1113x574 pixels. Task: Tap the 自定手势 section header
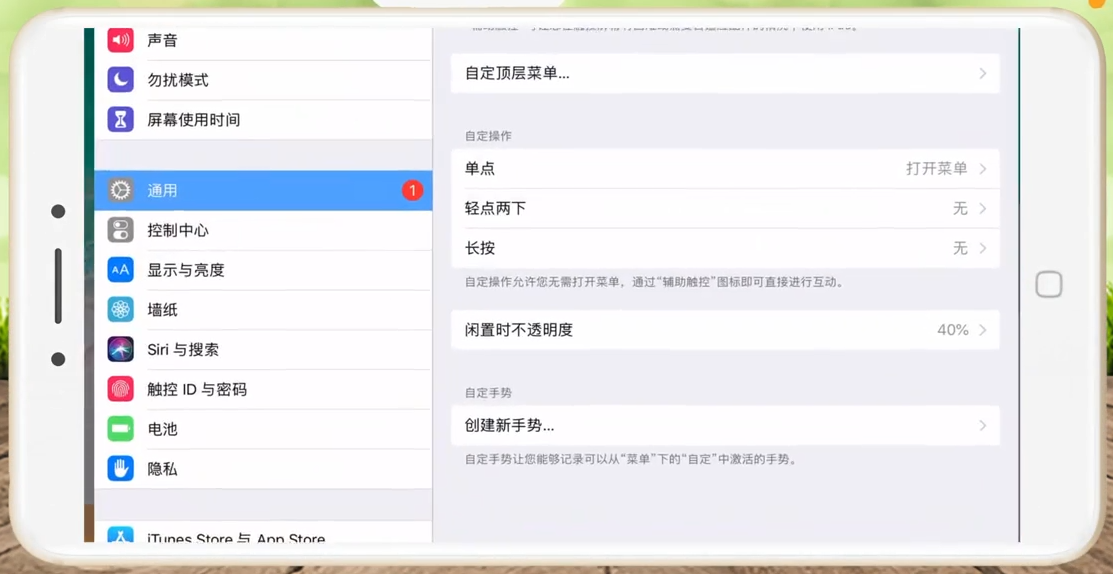pos(488,392)
